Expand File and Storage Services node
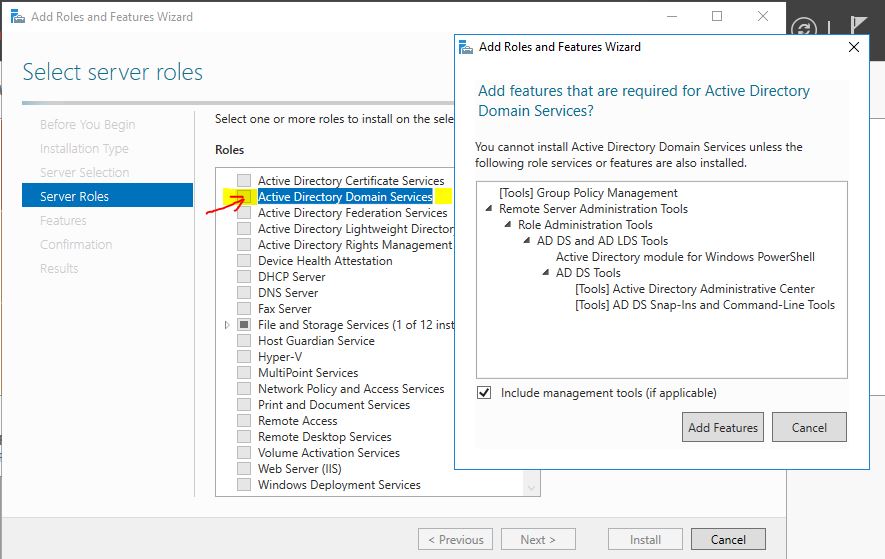Screen dimensions: 885x559 (227, 325)
